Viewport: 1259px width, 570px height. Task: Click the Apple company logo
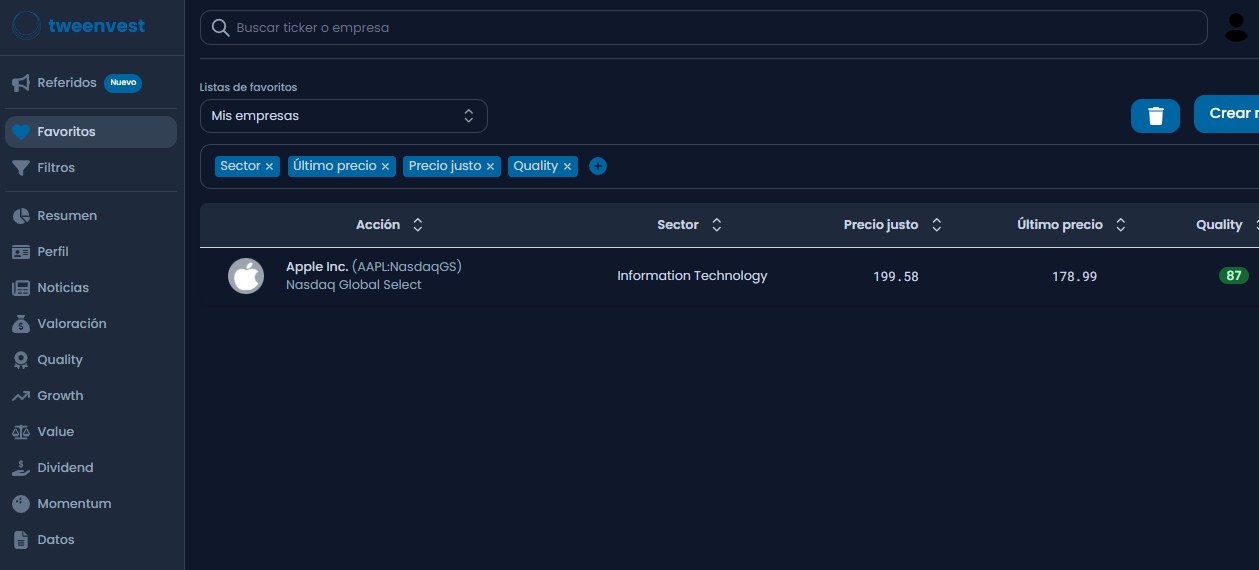[245, 276]
